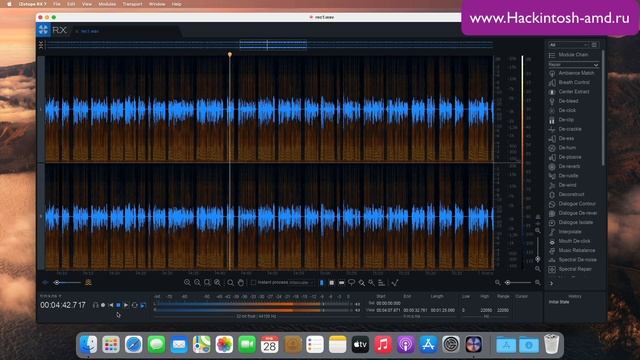Collapse the overview waveform strip
Screen dimensions: 640x360
pos(41,45)
